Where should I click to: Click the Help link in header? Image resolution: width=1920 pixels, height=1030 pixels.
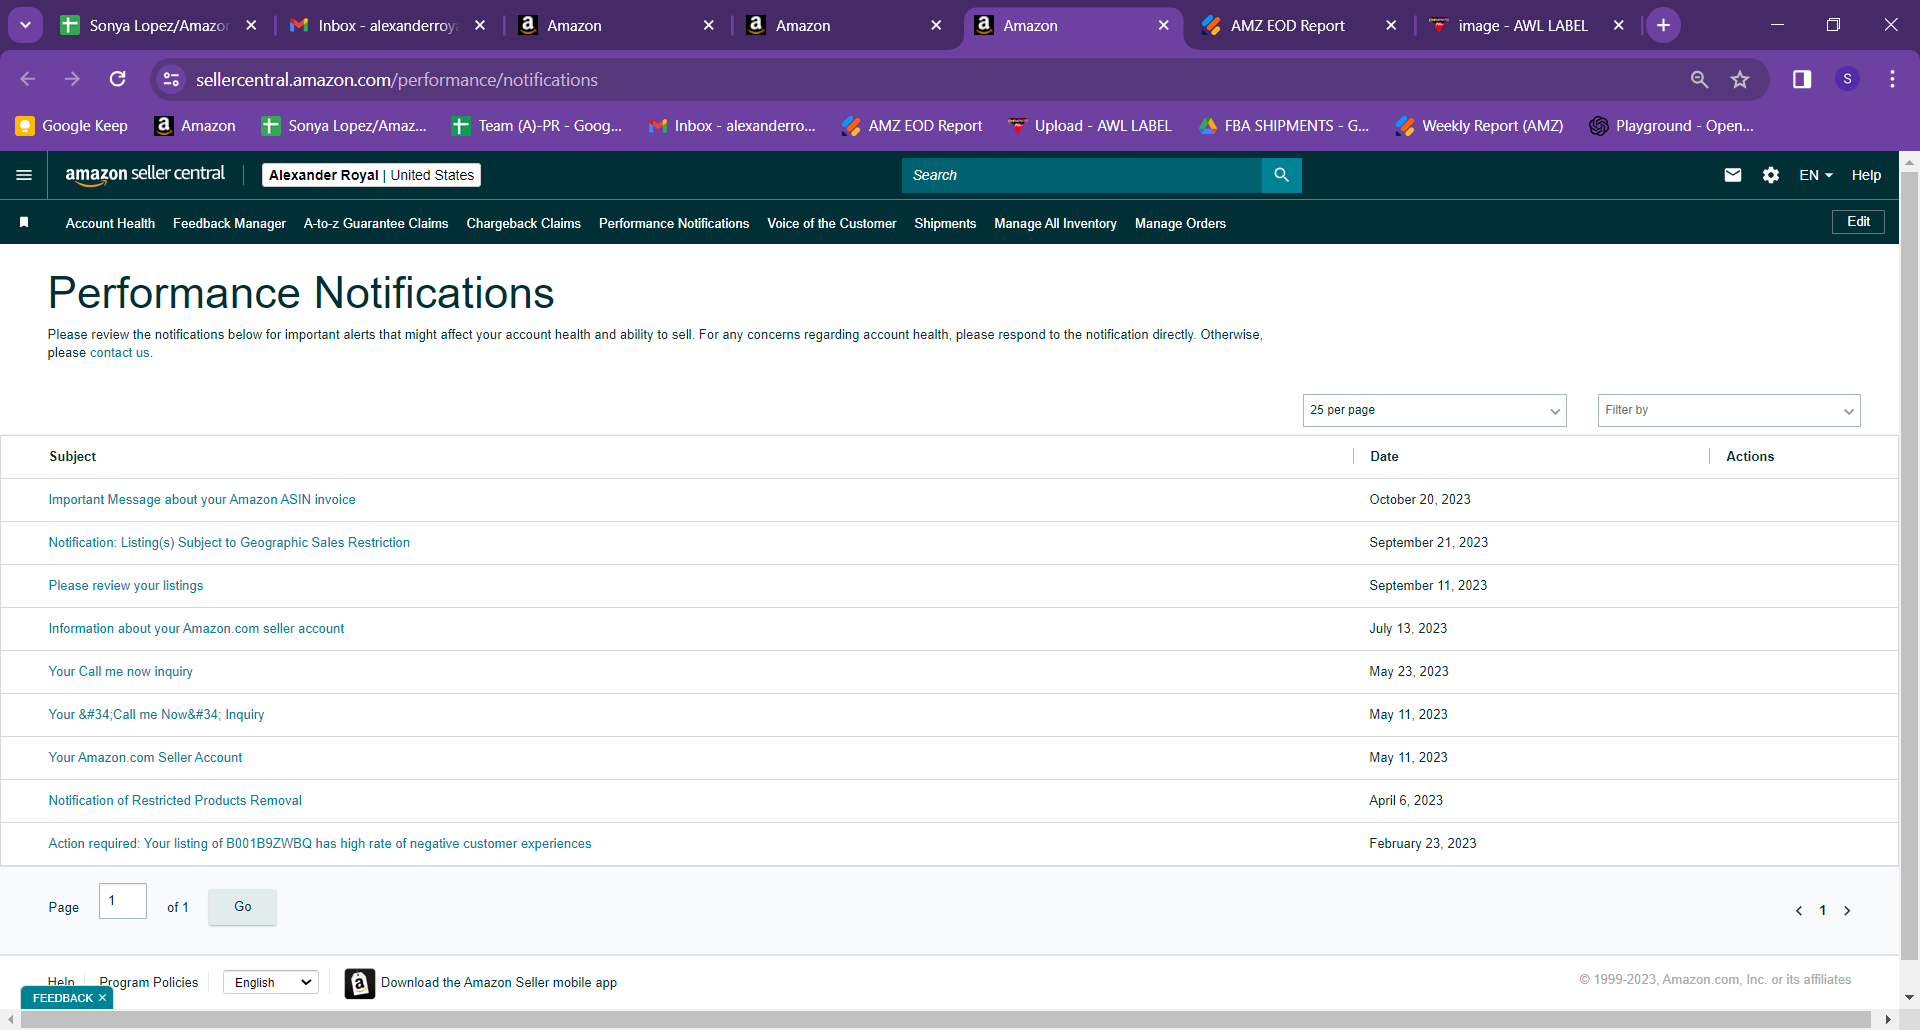click(1866, 175)
